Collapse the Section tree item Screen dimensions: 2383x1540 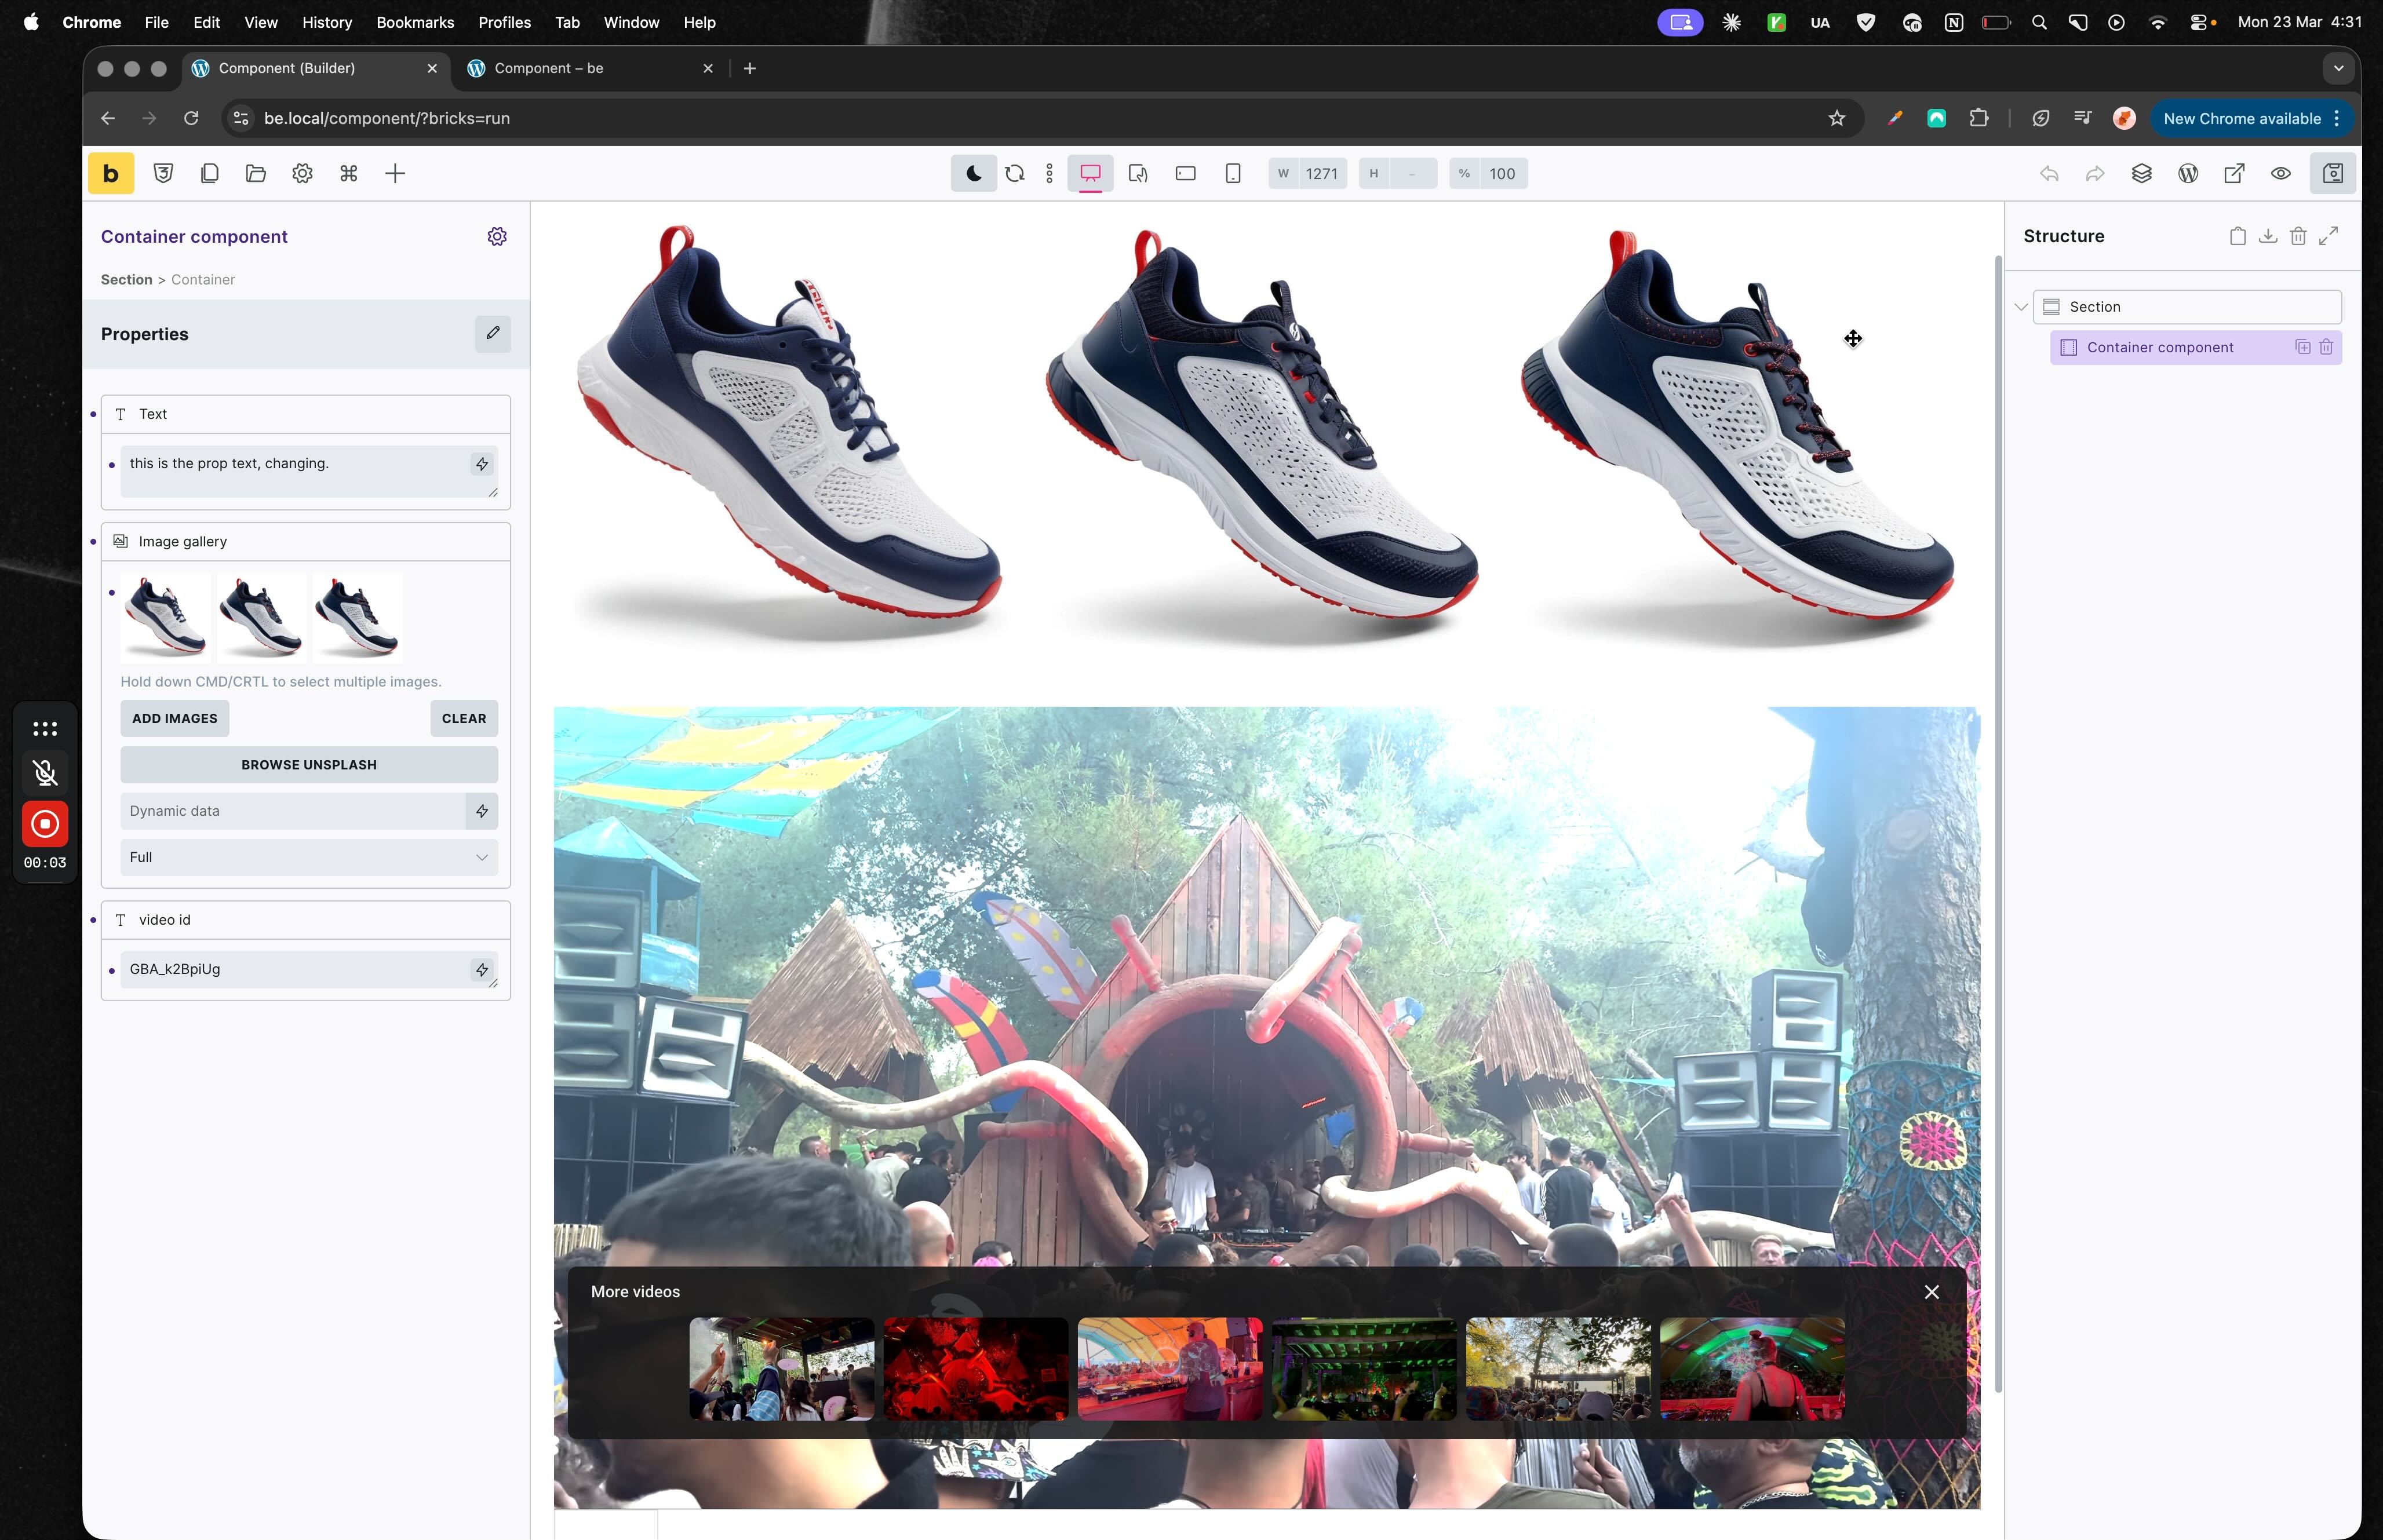[2020, 307]
